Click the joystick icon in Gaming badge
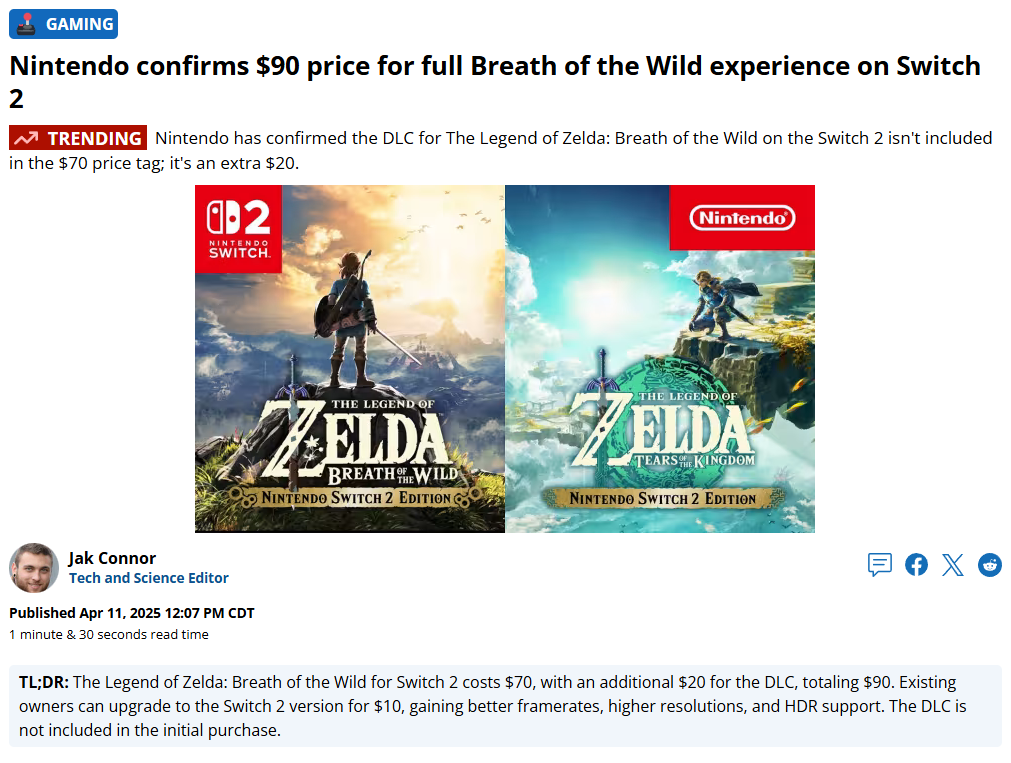The width and height of the screenshot is (1011, 763). (26, 24)
